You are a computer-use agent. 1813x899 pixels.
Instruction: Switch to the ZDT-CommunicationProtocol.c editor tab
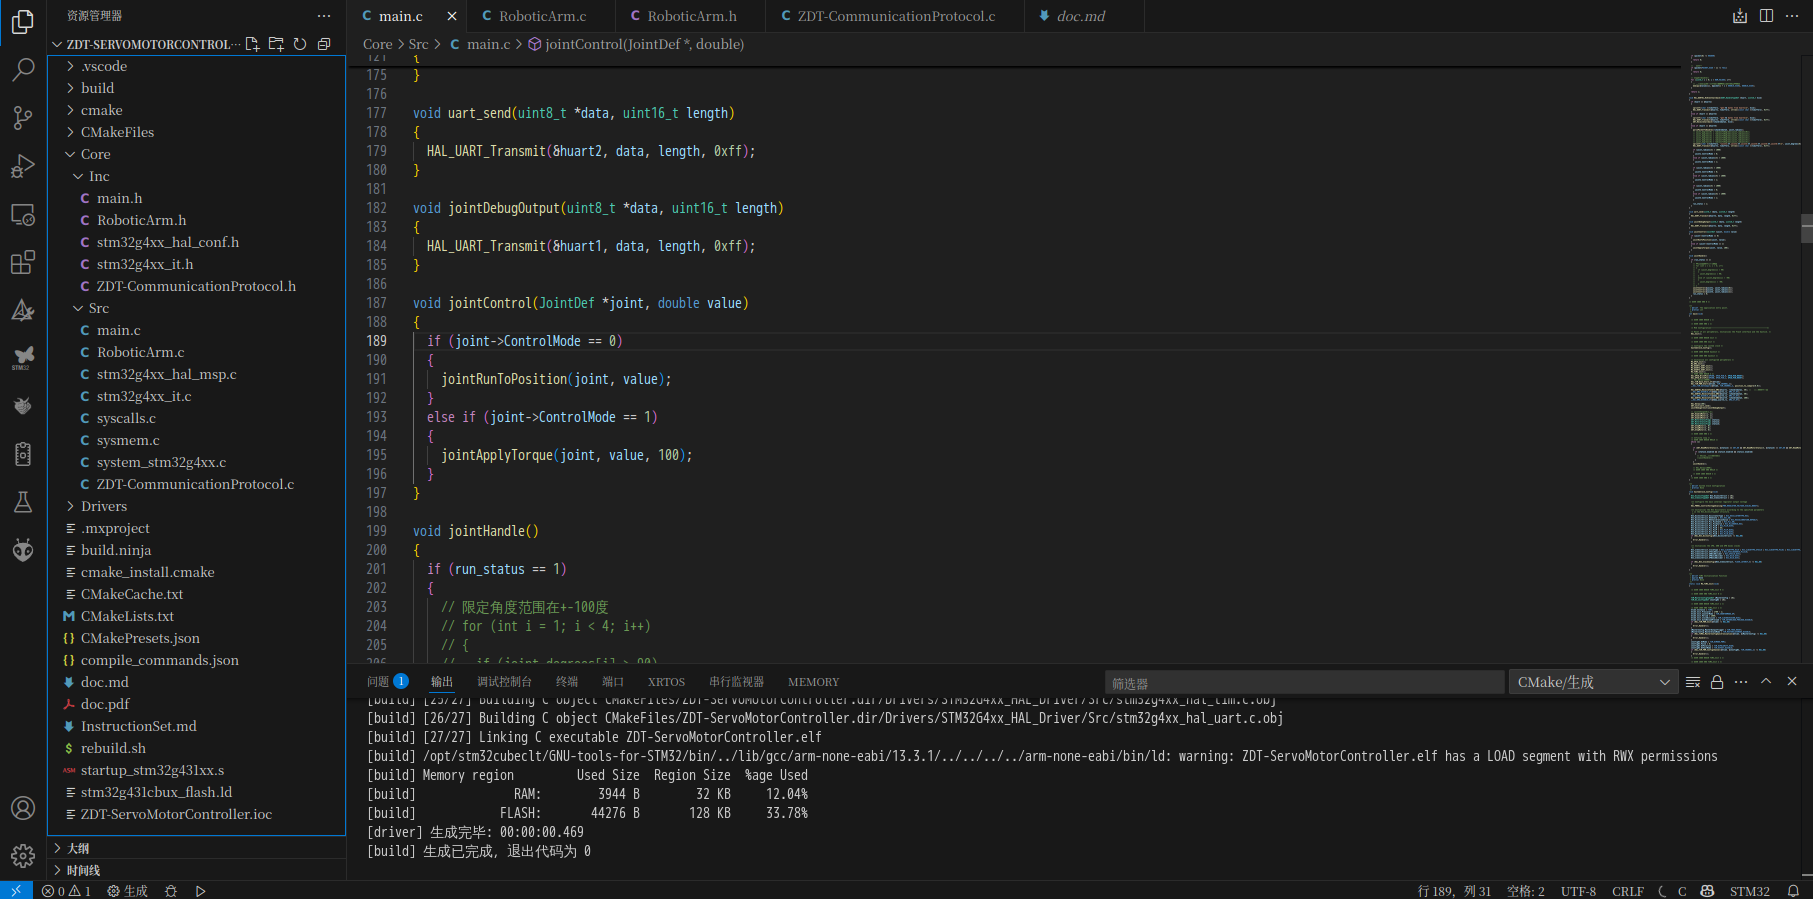895,16
